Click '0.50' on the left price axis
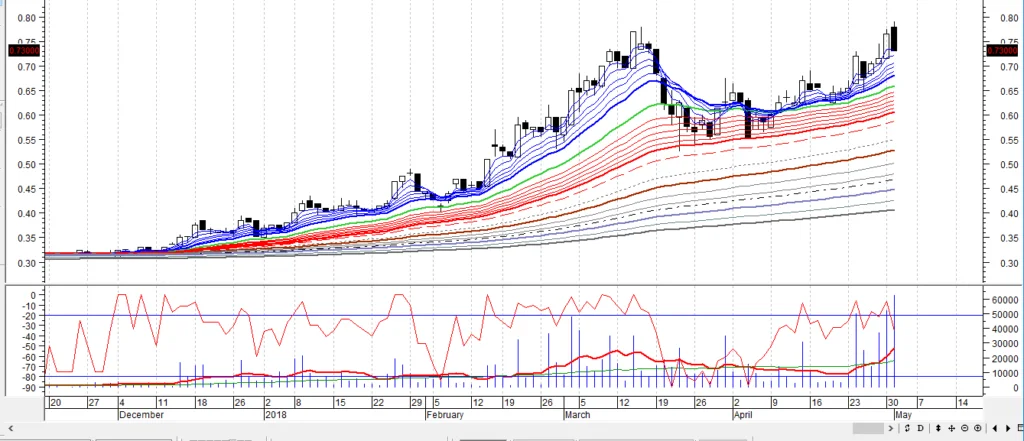The height and width of the screenshot is (441, 1024). click(x=25, y=165)
